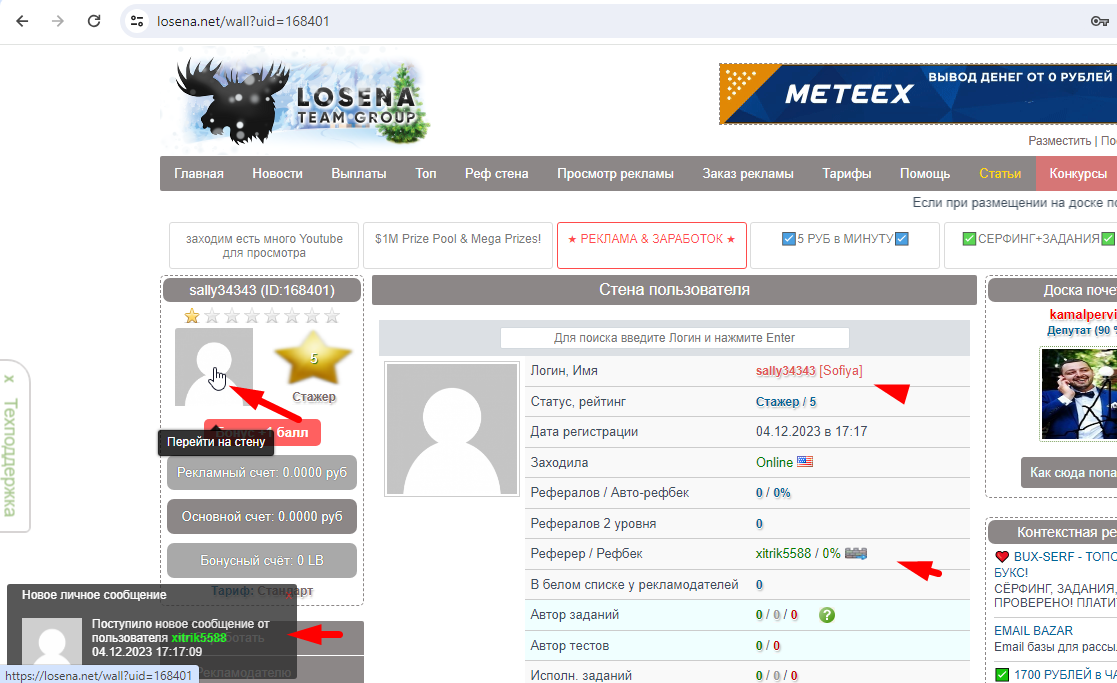Open the Новости menu item
Image resolution: width=1117 pixels, height=683 pixels.
point(277,174)
